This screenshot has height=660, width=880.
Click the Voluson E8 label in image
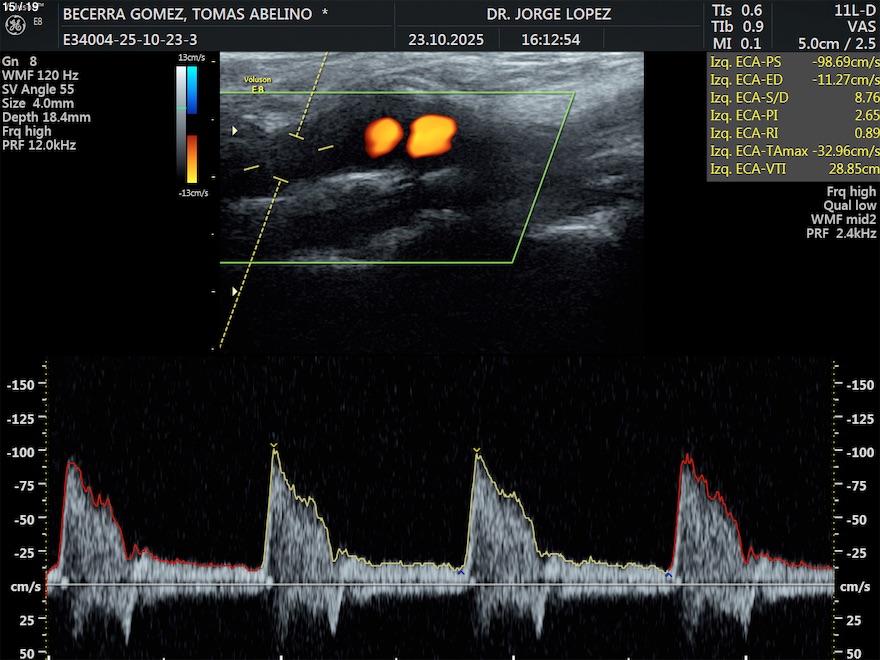tap(258, 83)
